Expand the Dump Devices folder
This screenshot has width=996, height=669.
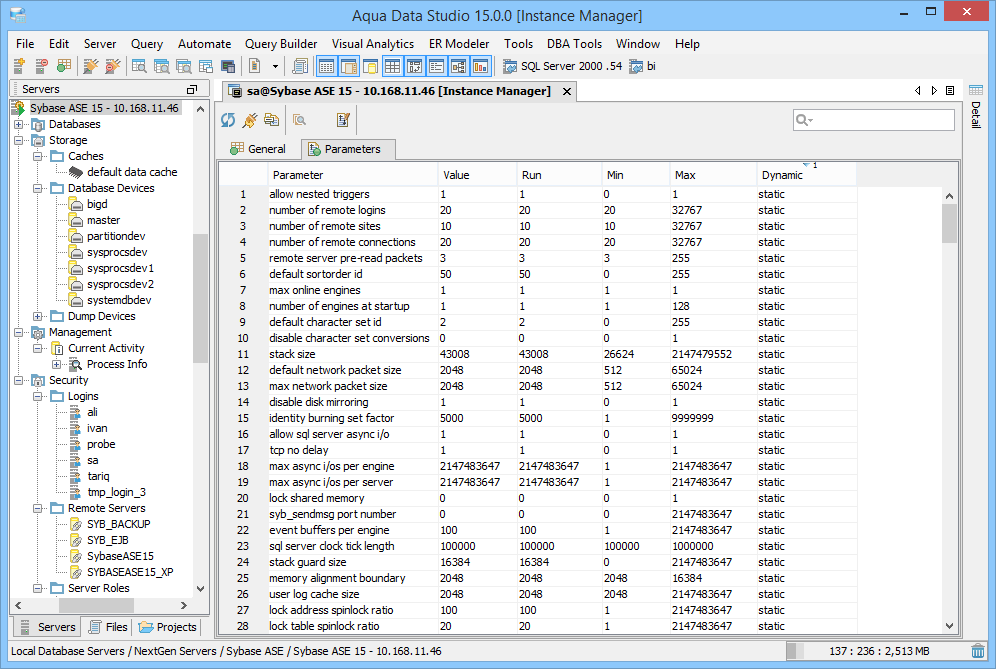[x=38, y=316]
